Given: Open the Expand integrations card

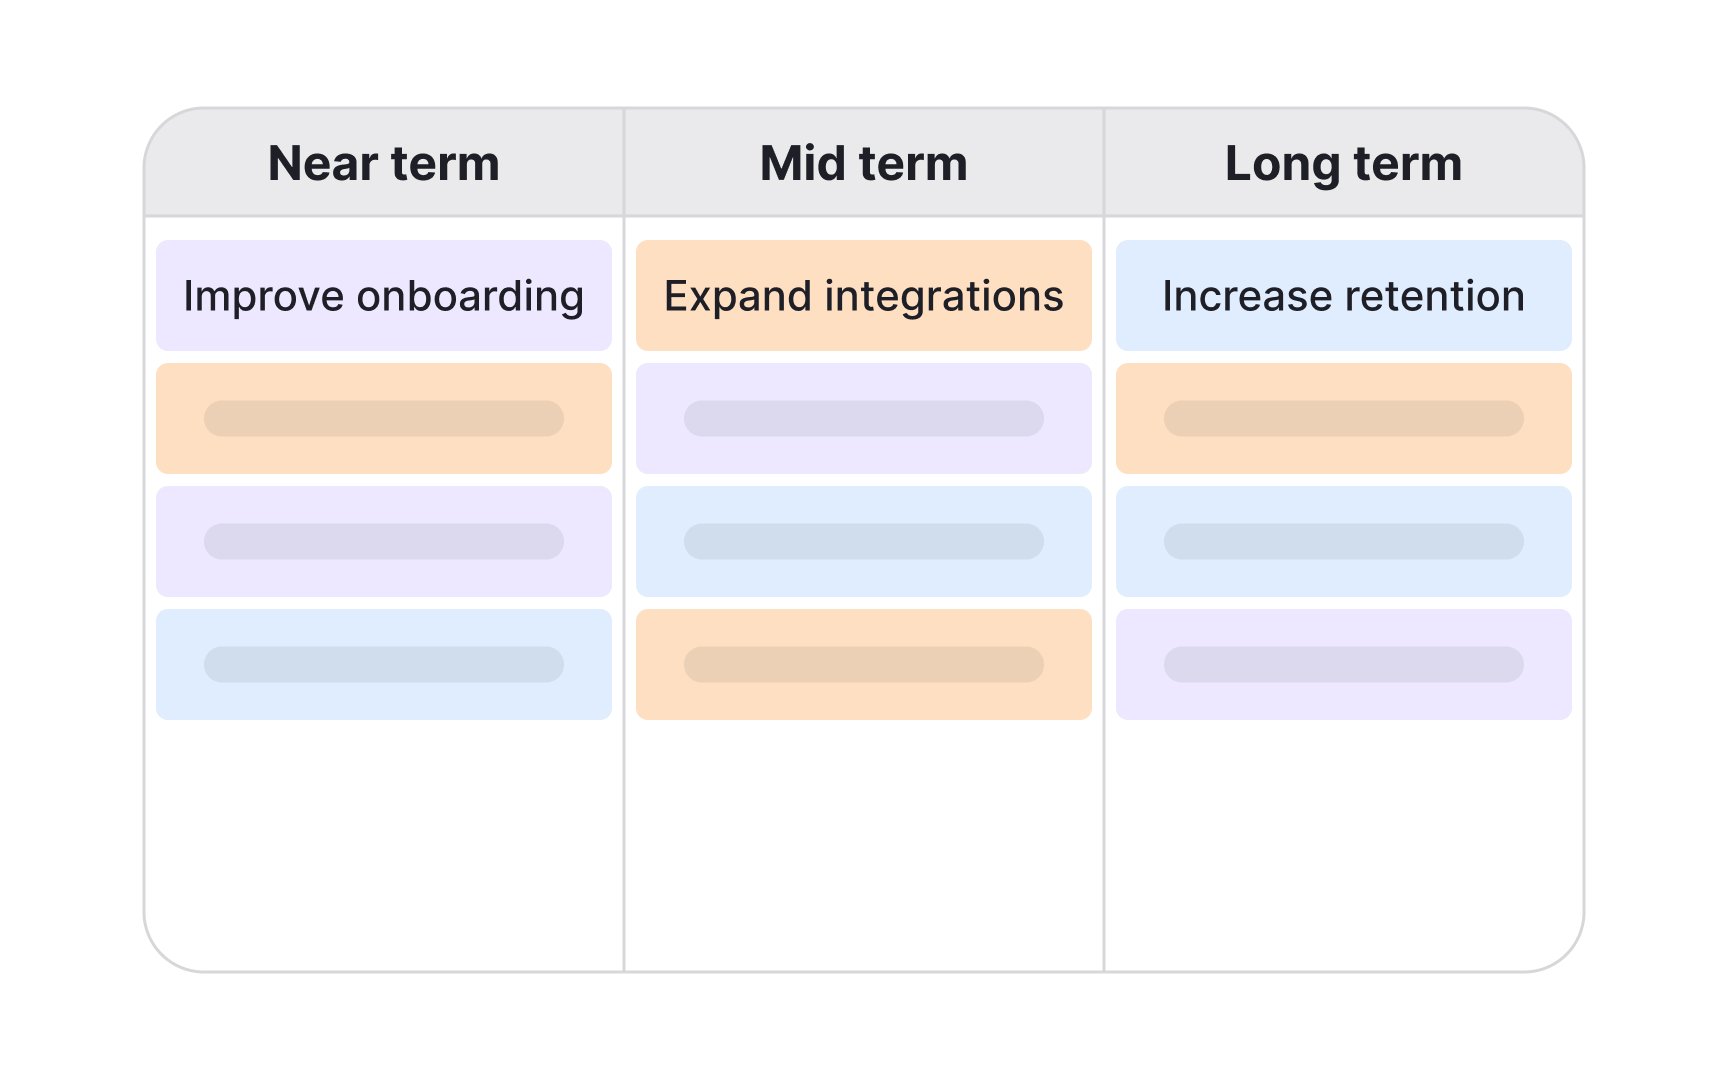Looking at the screenshot, I should [x=864, y=296].
